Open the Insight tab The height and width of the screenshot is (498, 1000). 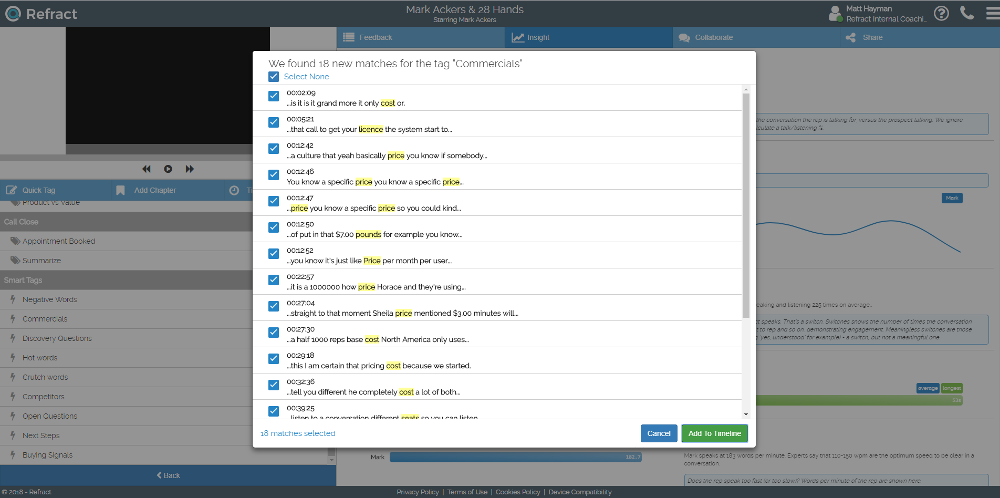pyautogui.click(x=589, y=37)
